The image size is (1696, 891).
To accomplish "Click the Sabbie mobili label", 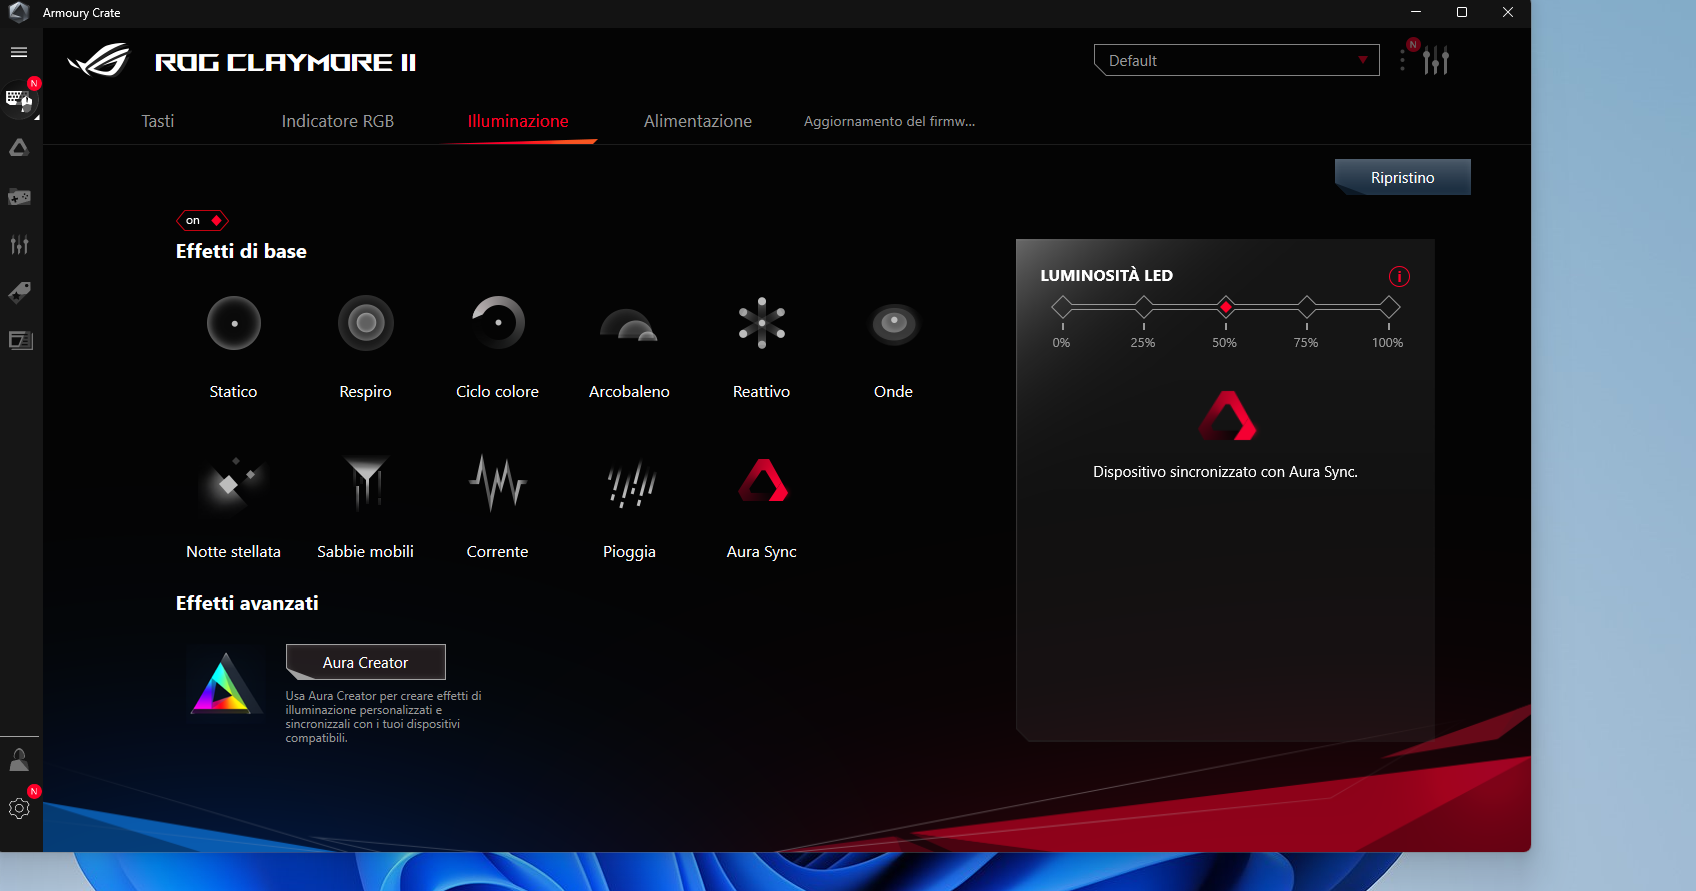I will pos(366,552).
